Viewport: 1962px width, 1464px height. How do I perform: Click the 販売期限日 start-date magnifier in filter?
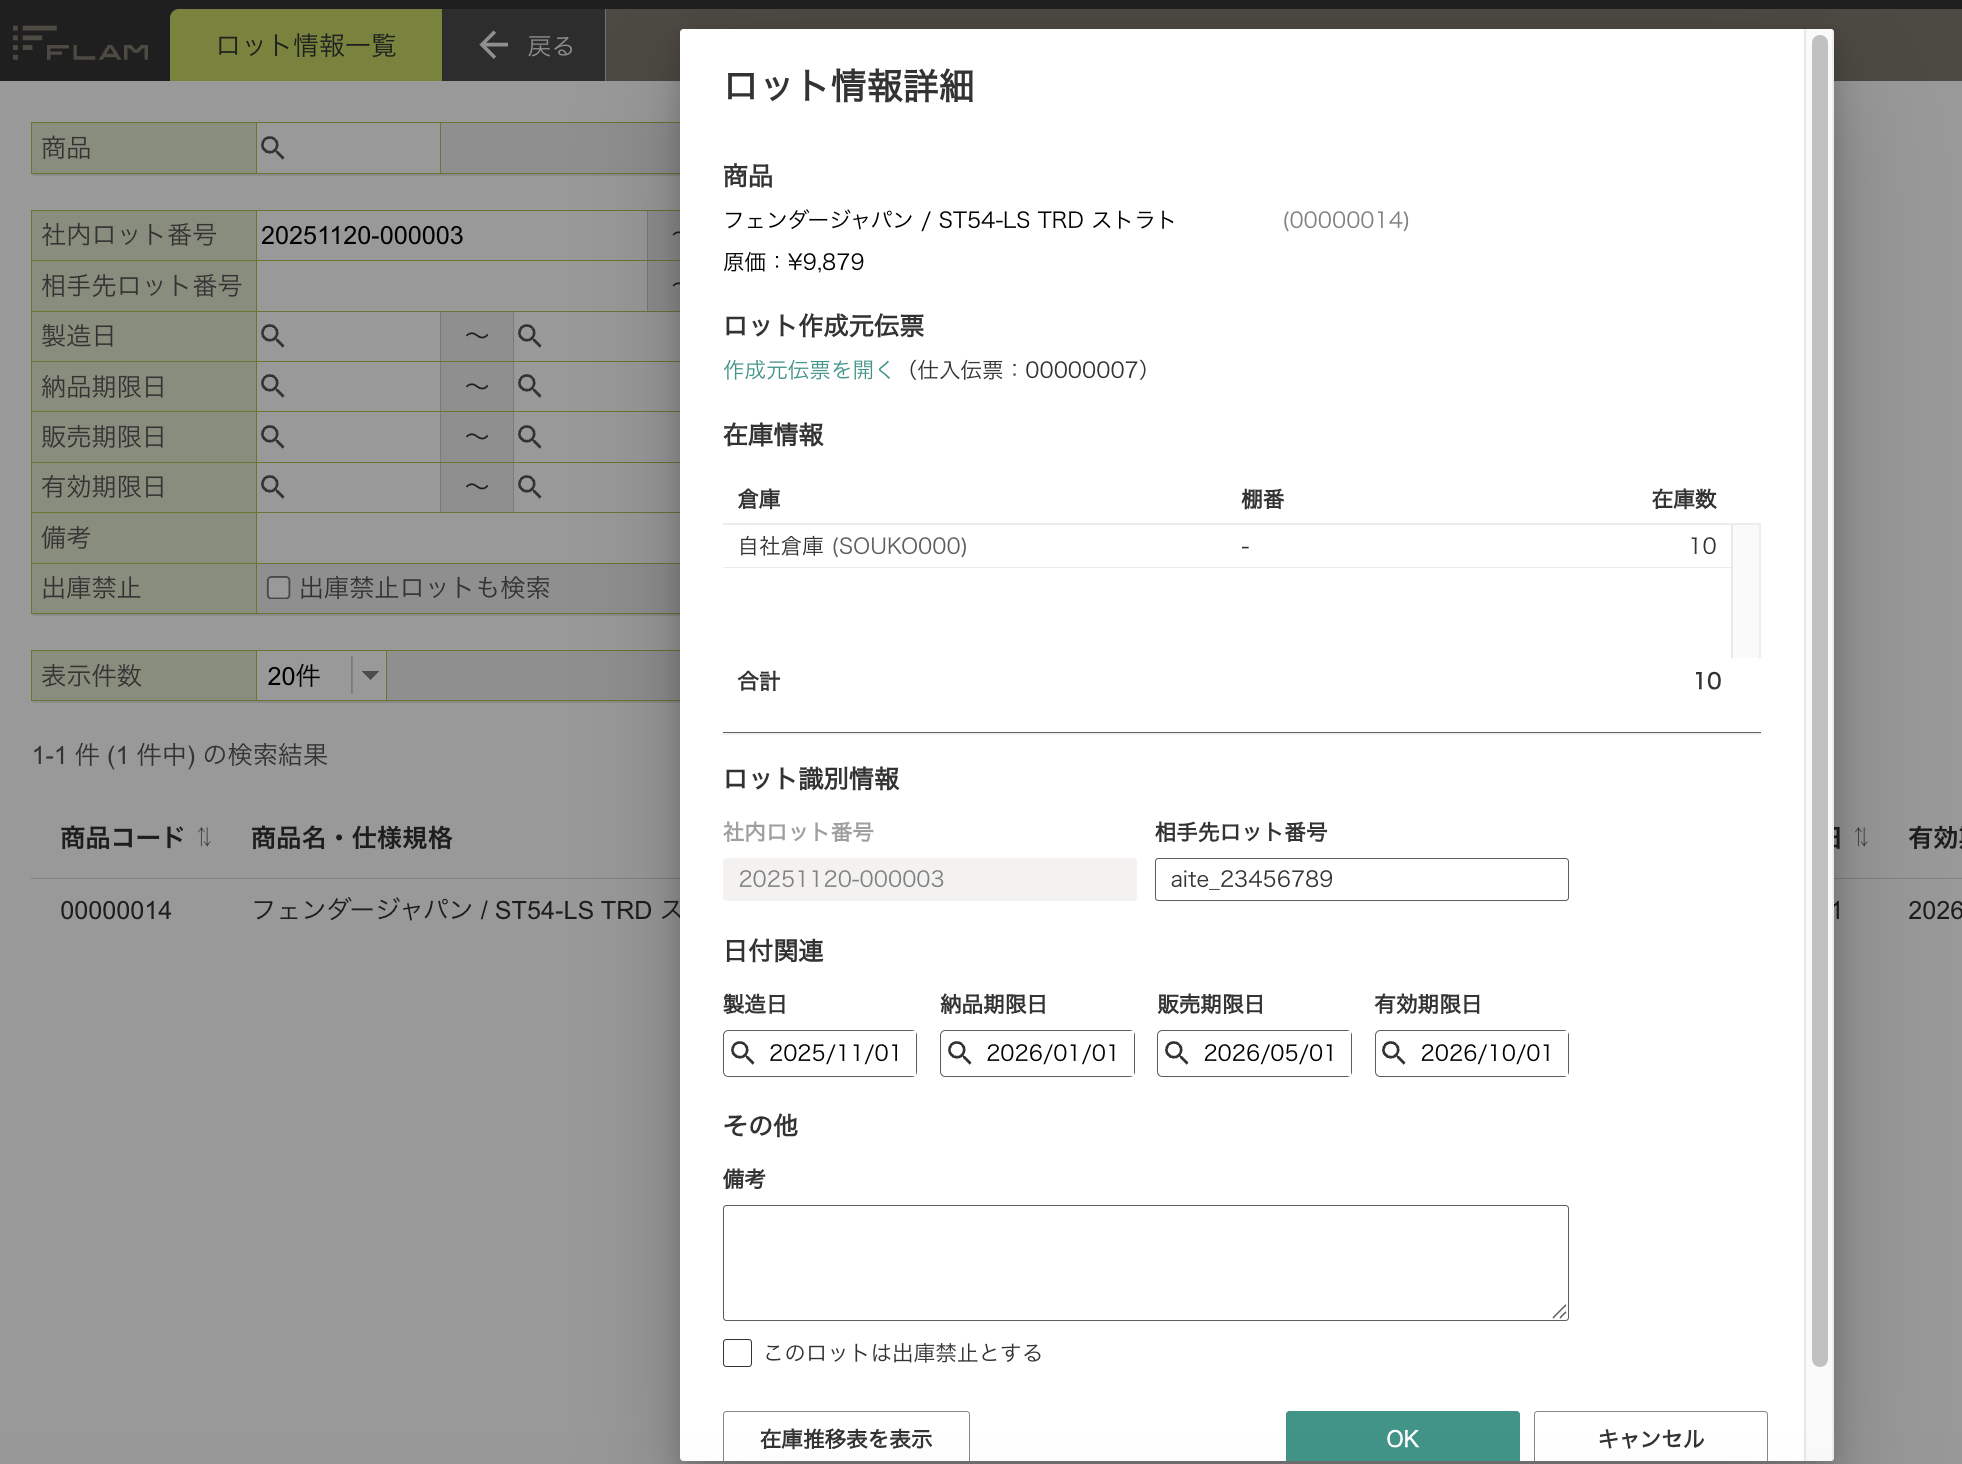tap(272, 437)
